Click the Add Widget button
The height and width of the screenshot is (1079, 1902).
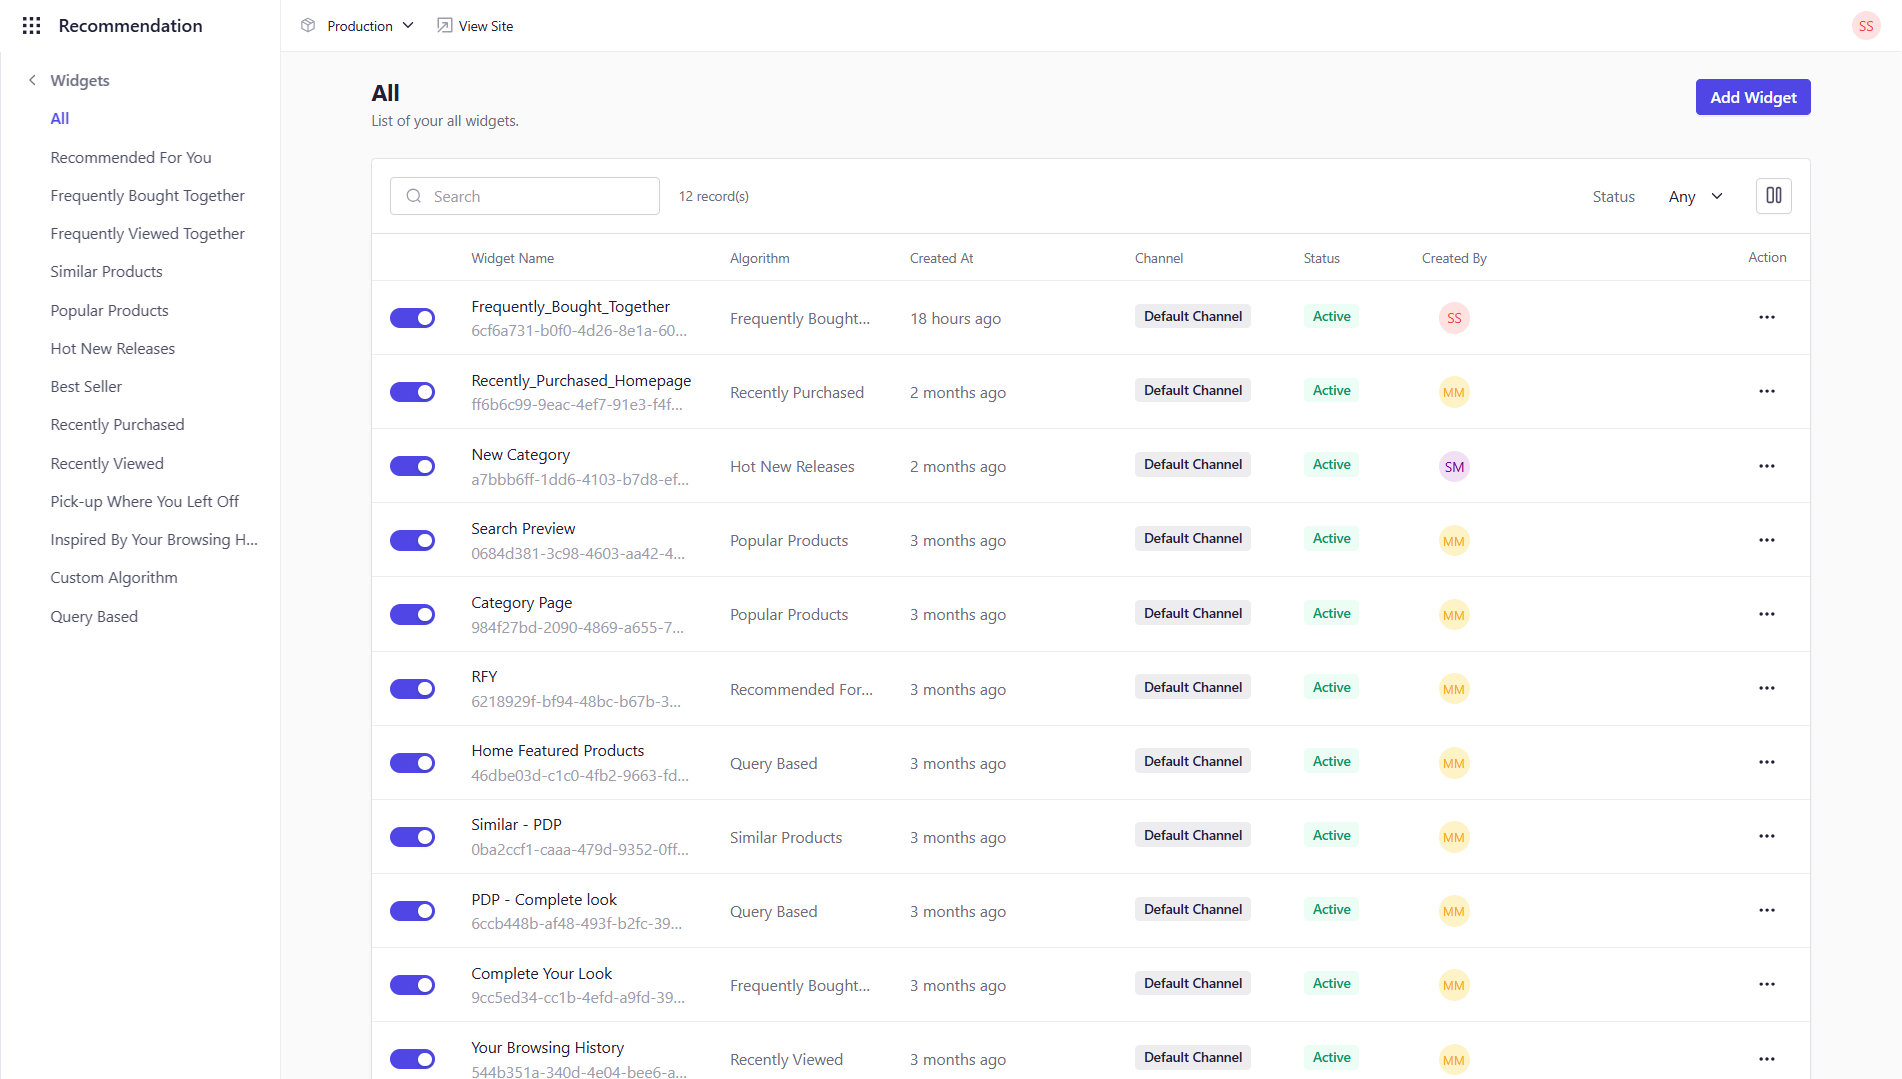(1752, 97)
